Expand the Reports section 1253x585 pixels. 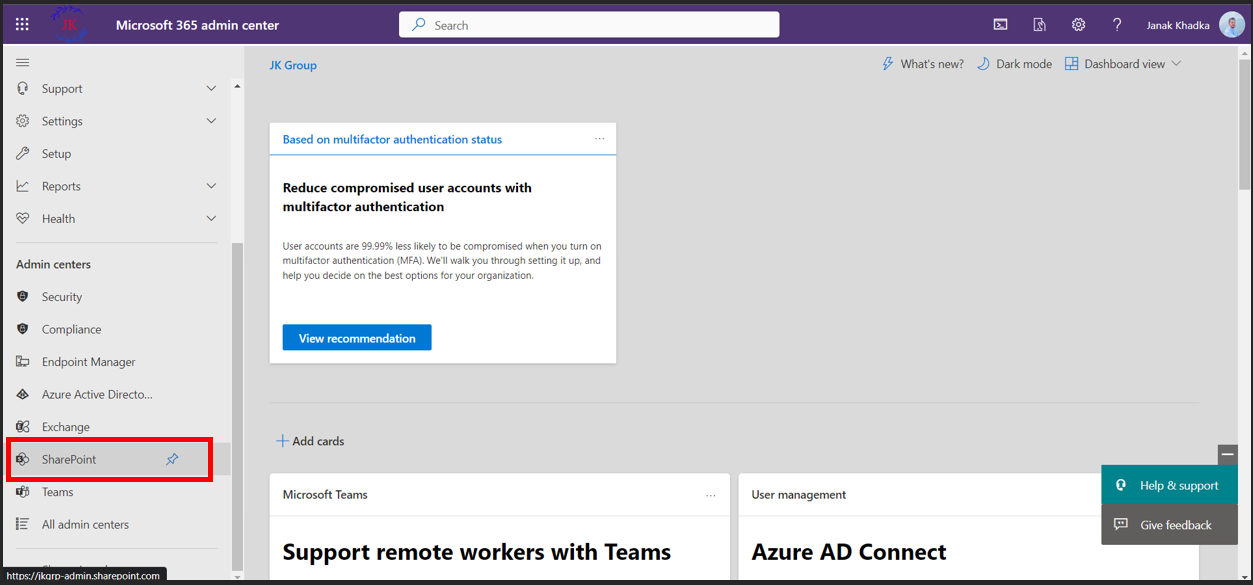[211, 185]
